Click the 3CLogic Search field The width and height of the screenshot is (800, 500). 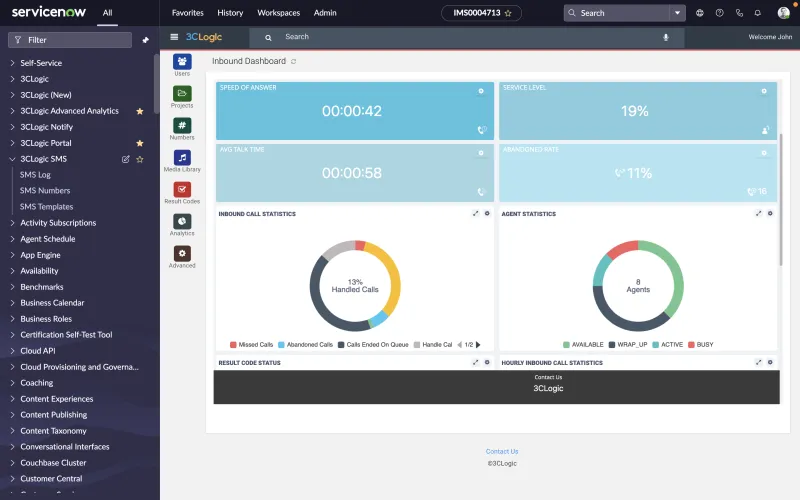click(x=466, y=37)
